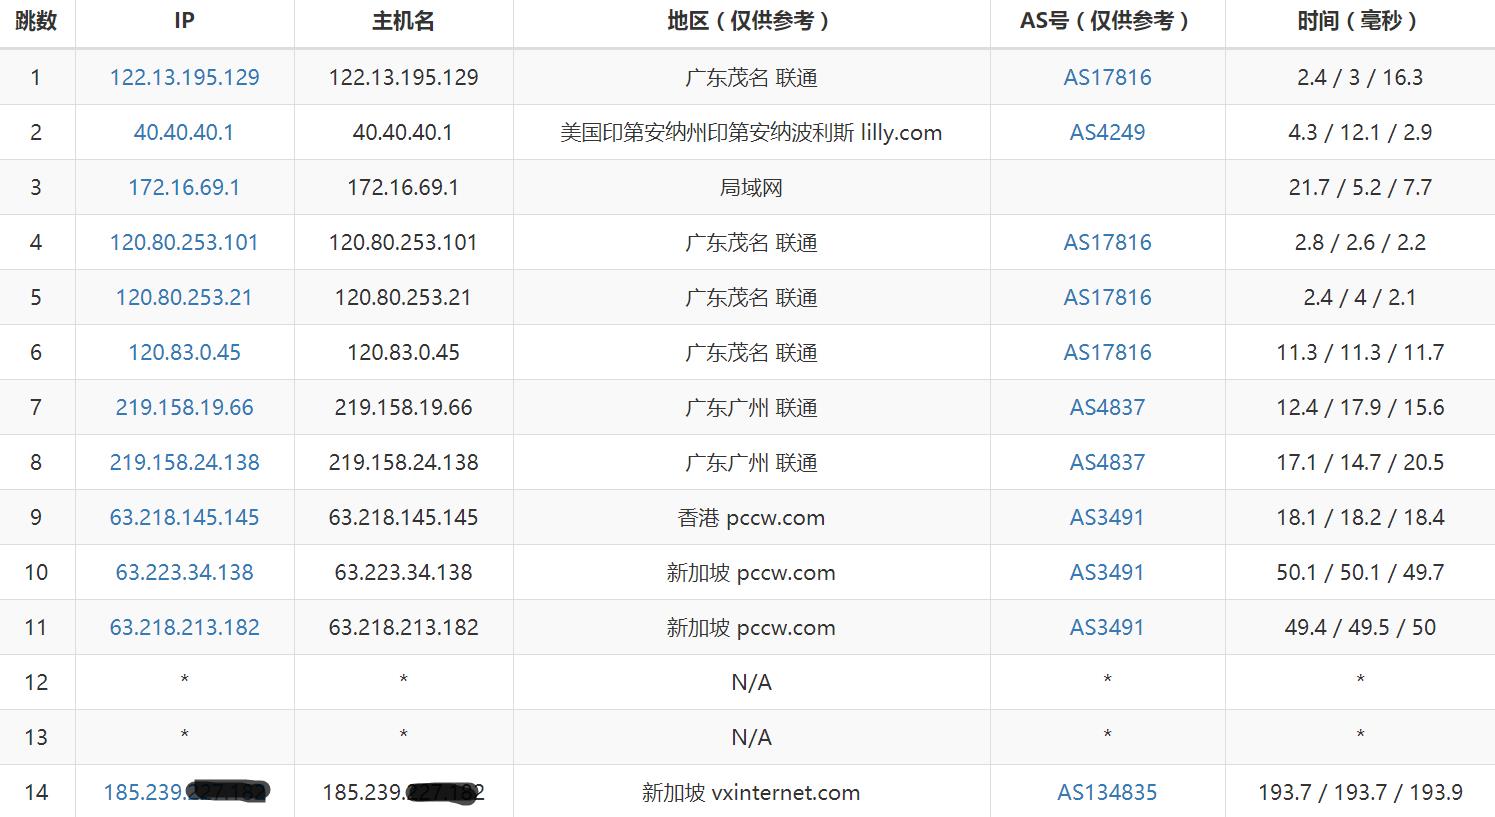
Task: Open IP link 120.80.253.101
Action: pyautogui.click(x=184, y=243)
